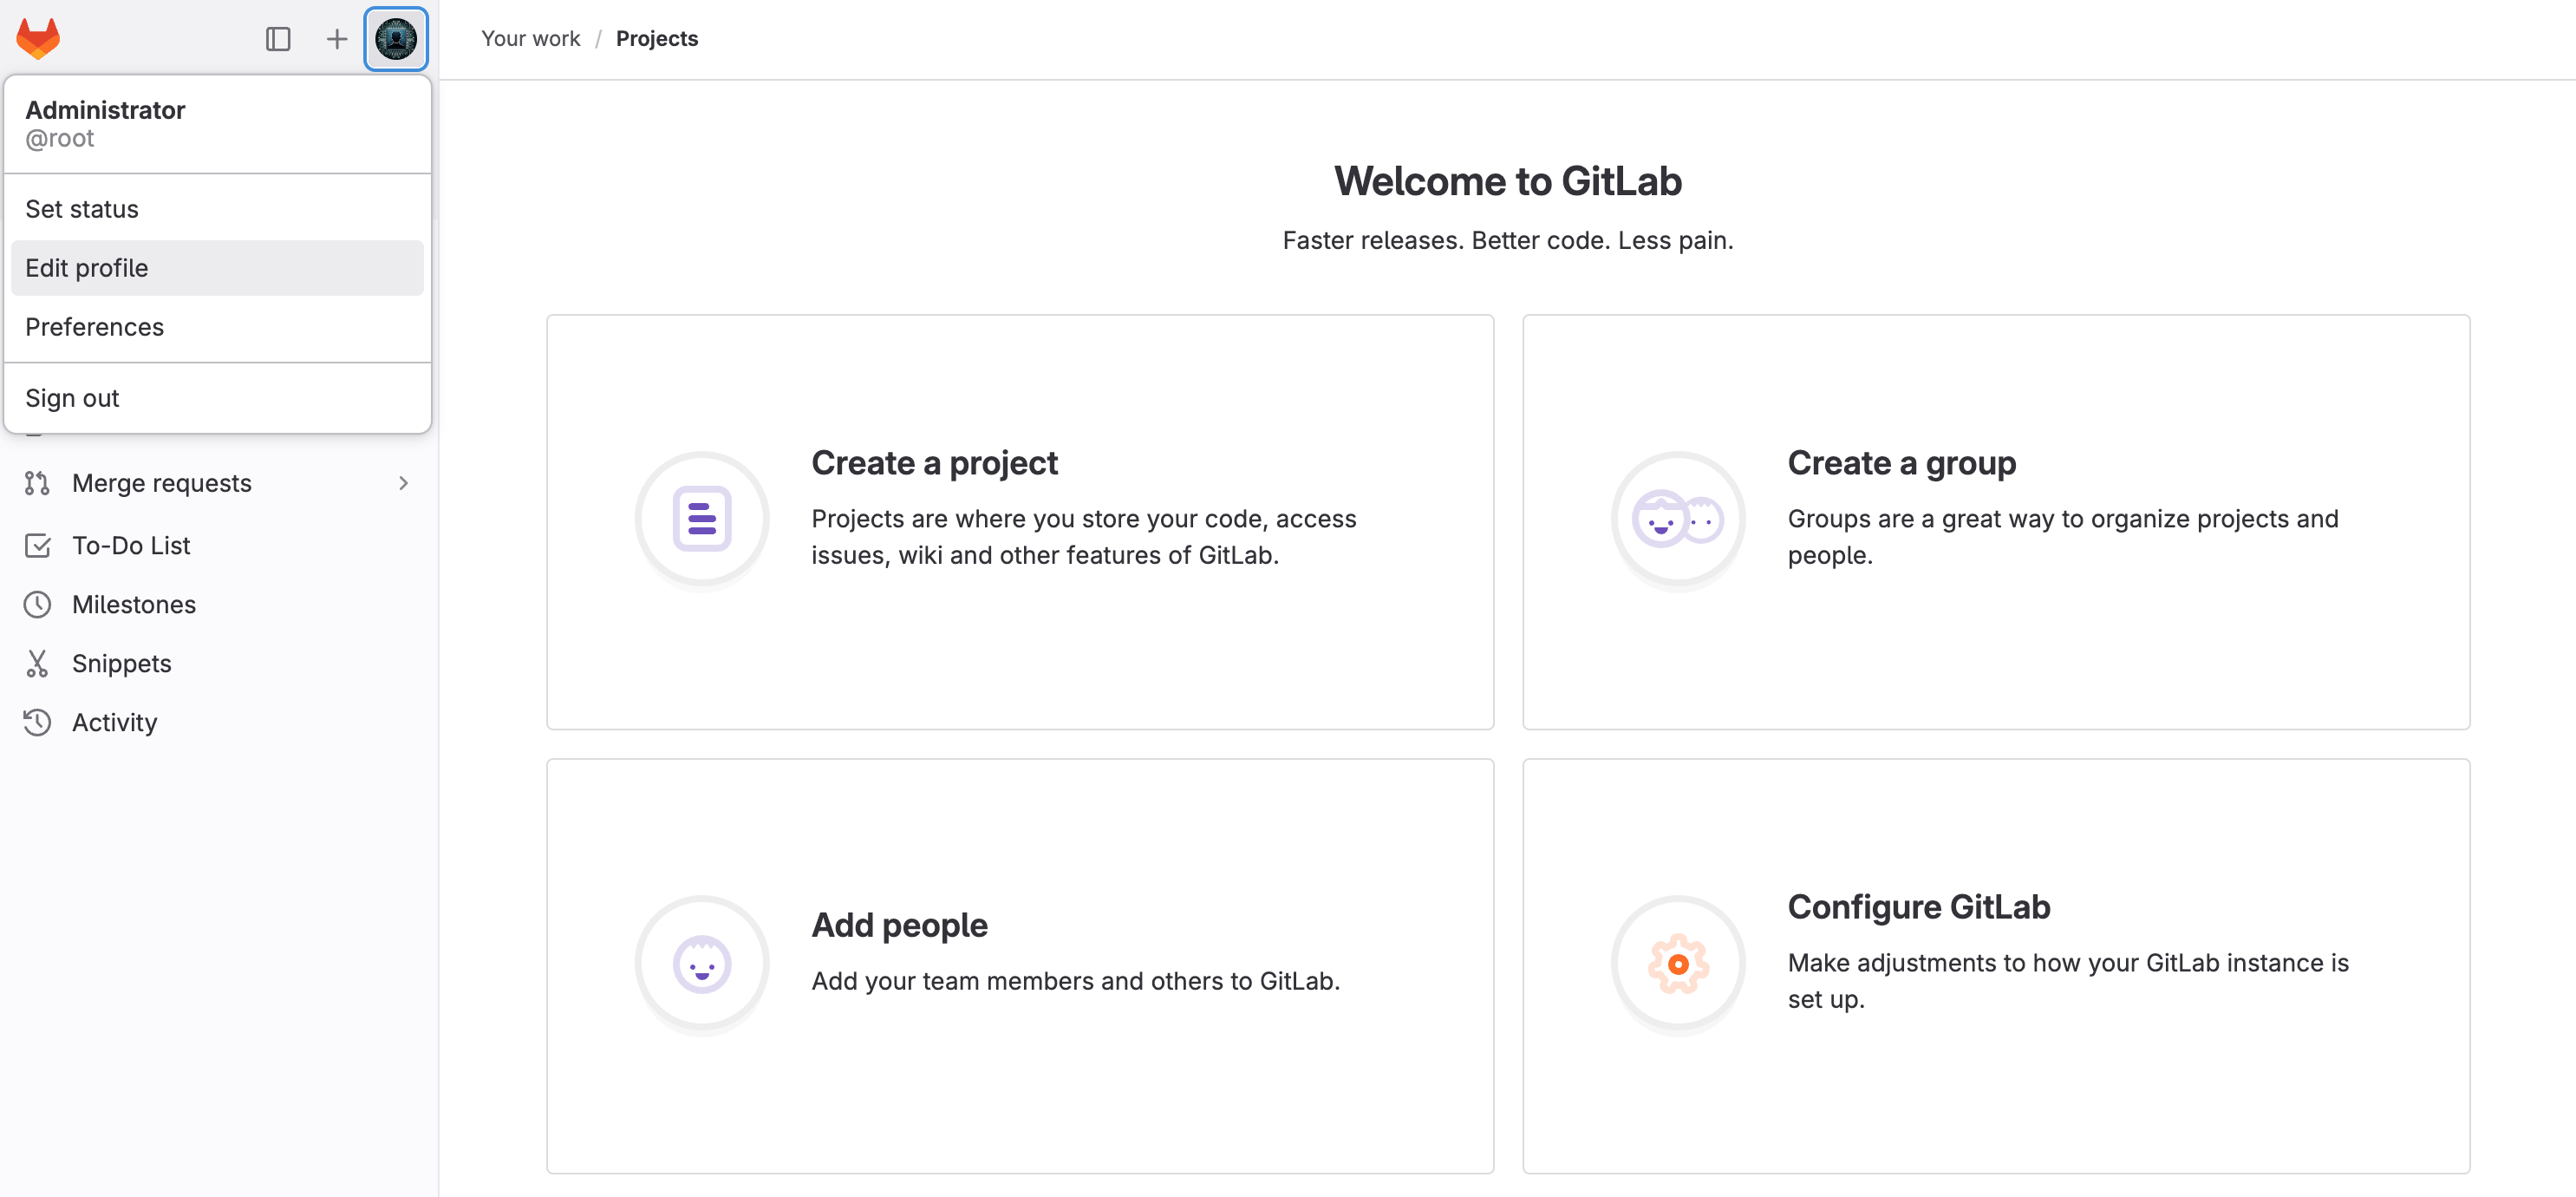The image size is (2576, 1197).
Task: Expand the Merge requests chevron
Action: point(404,483)
